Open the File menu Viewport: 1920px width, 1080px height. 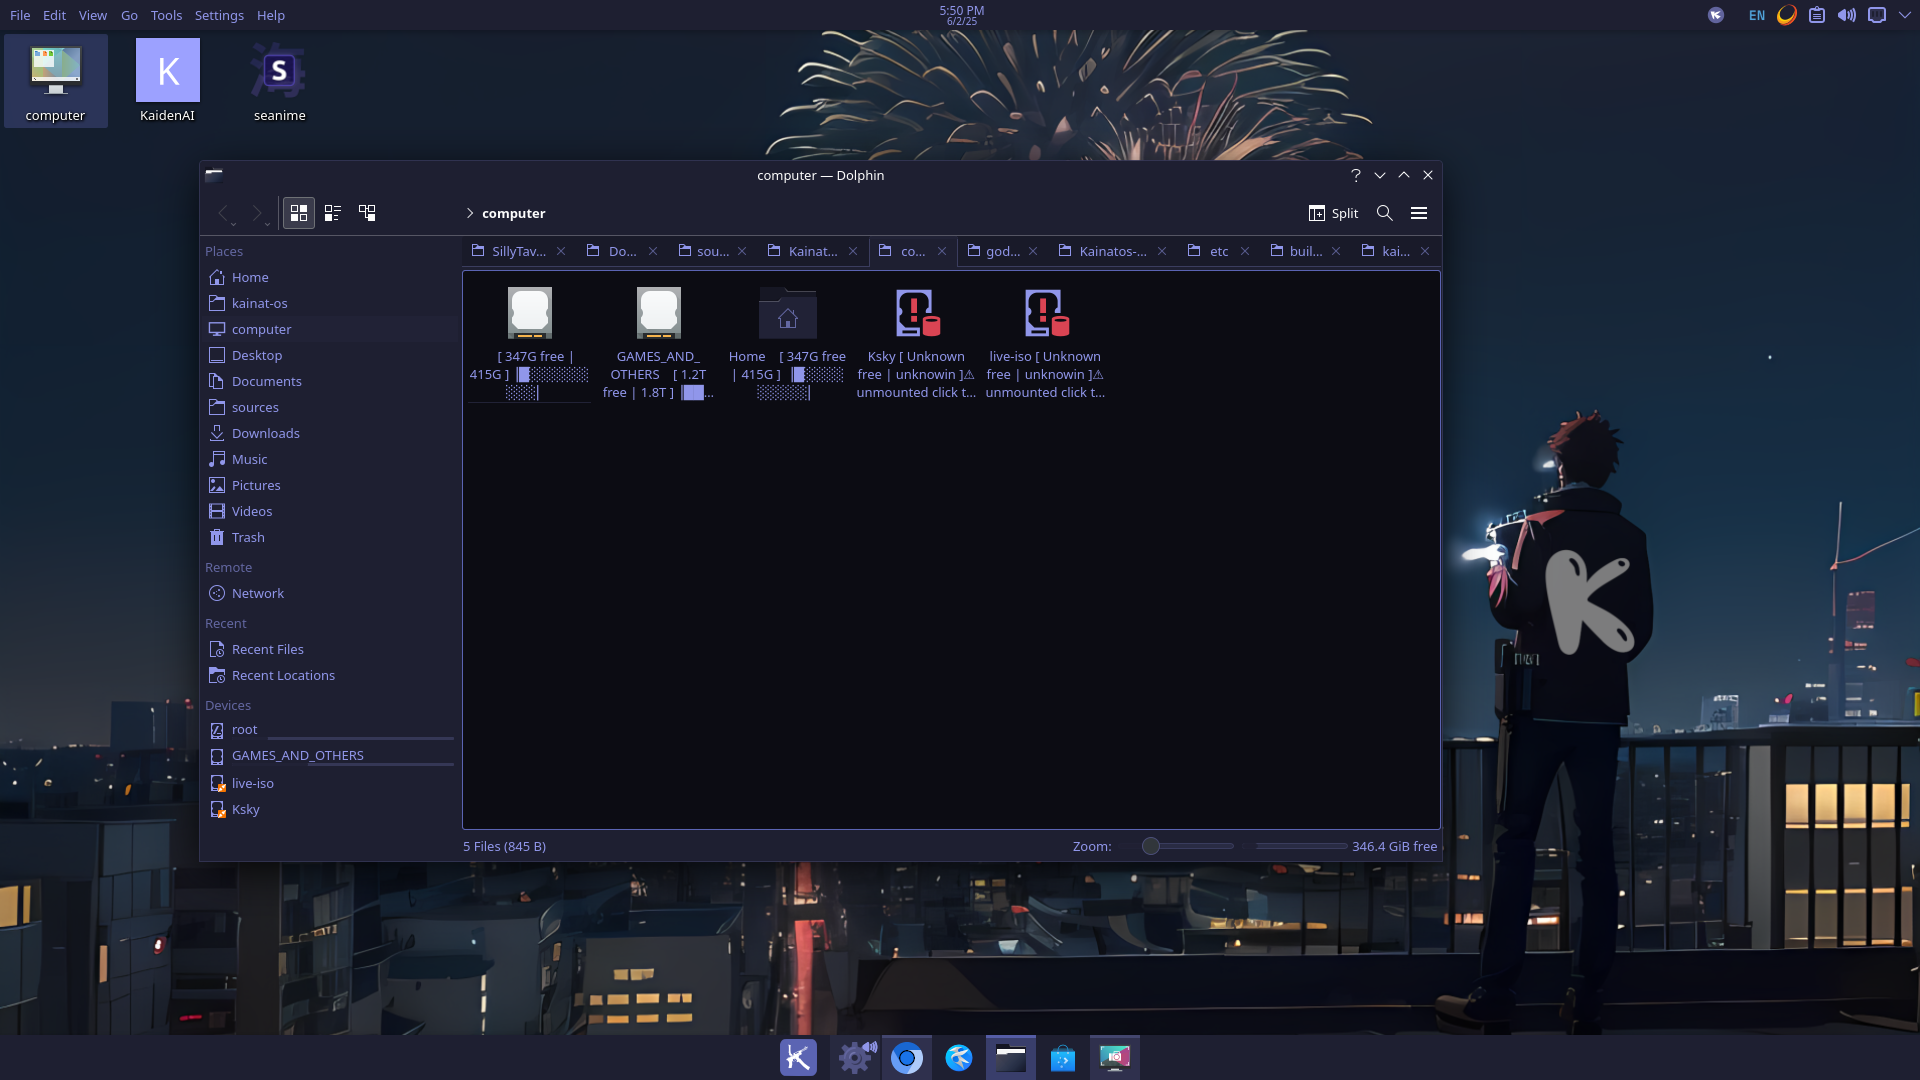pyautogui.click(x=20, y=15)
